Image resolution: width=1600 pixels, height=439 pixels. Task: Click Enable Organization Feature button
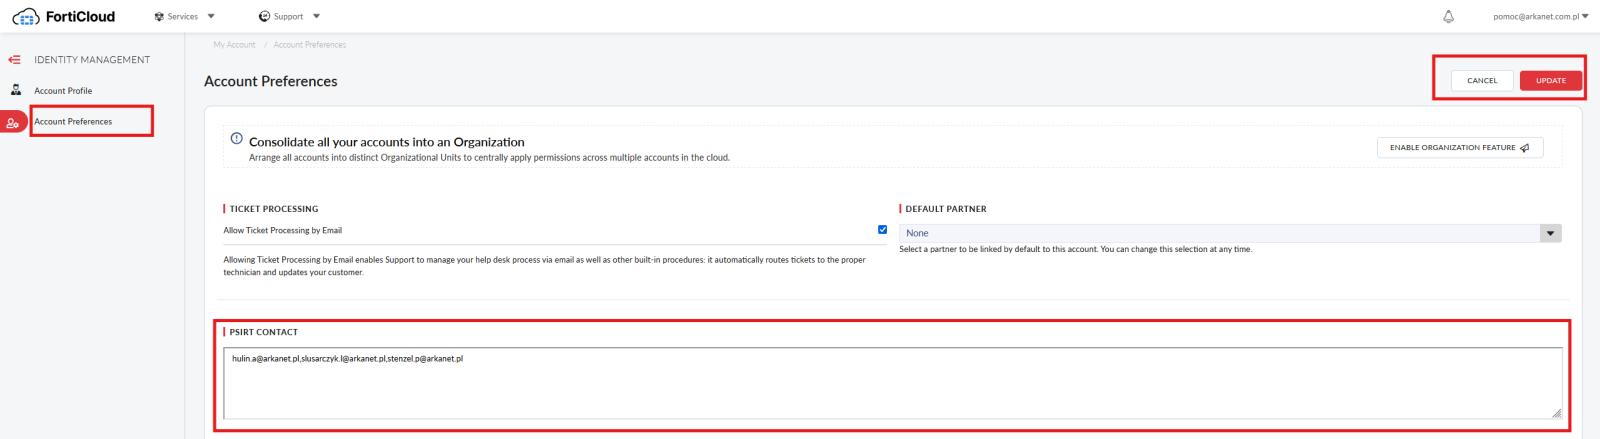click(1460, 148)
